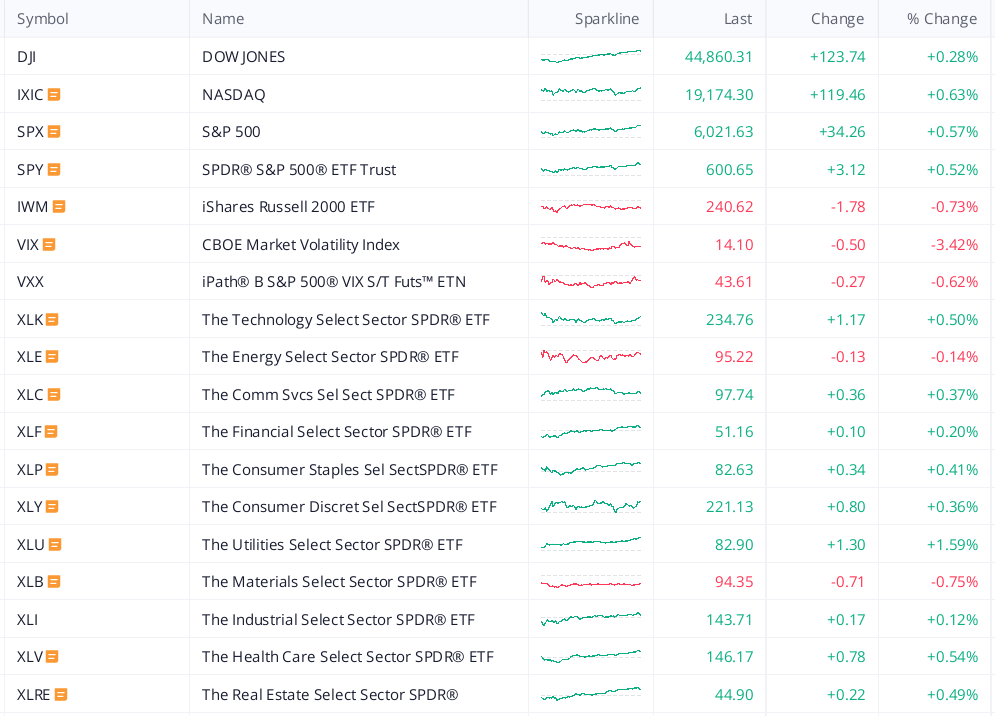Click the XLU percent change +1.59%
Image resolution: width=995 pixels, height=716 pixels.
click(x=952, y=545)
